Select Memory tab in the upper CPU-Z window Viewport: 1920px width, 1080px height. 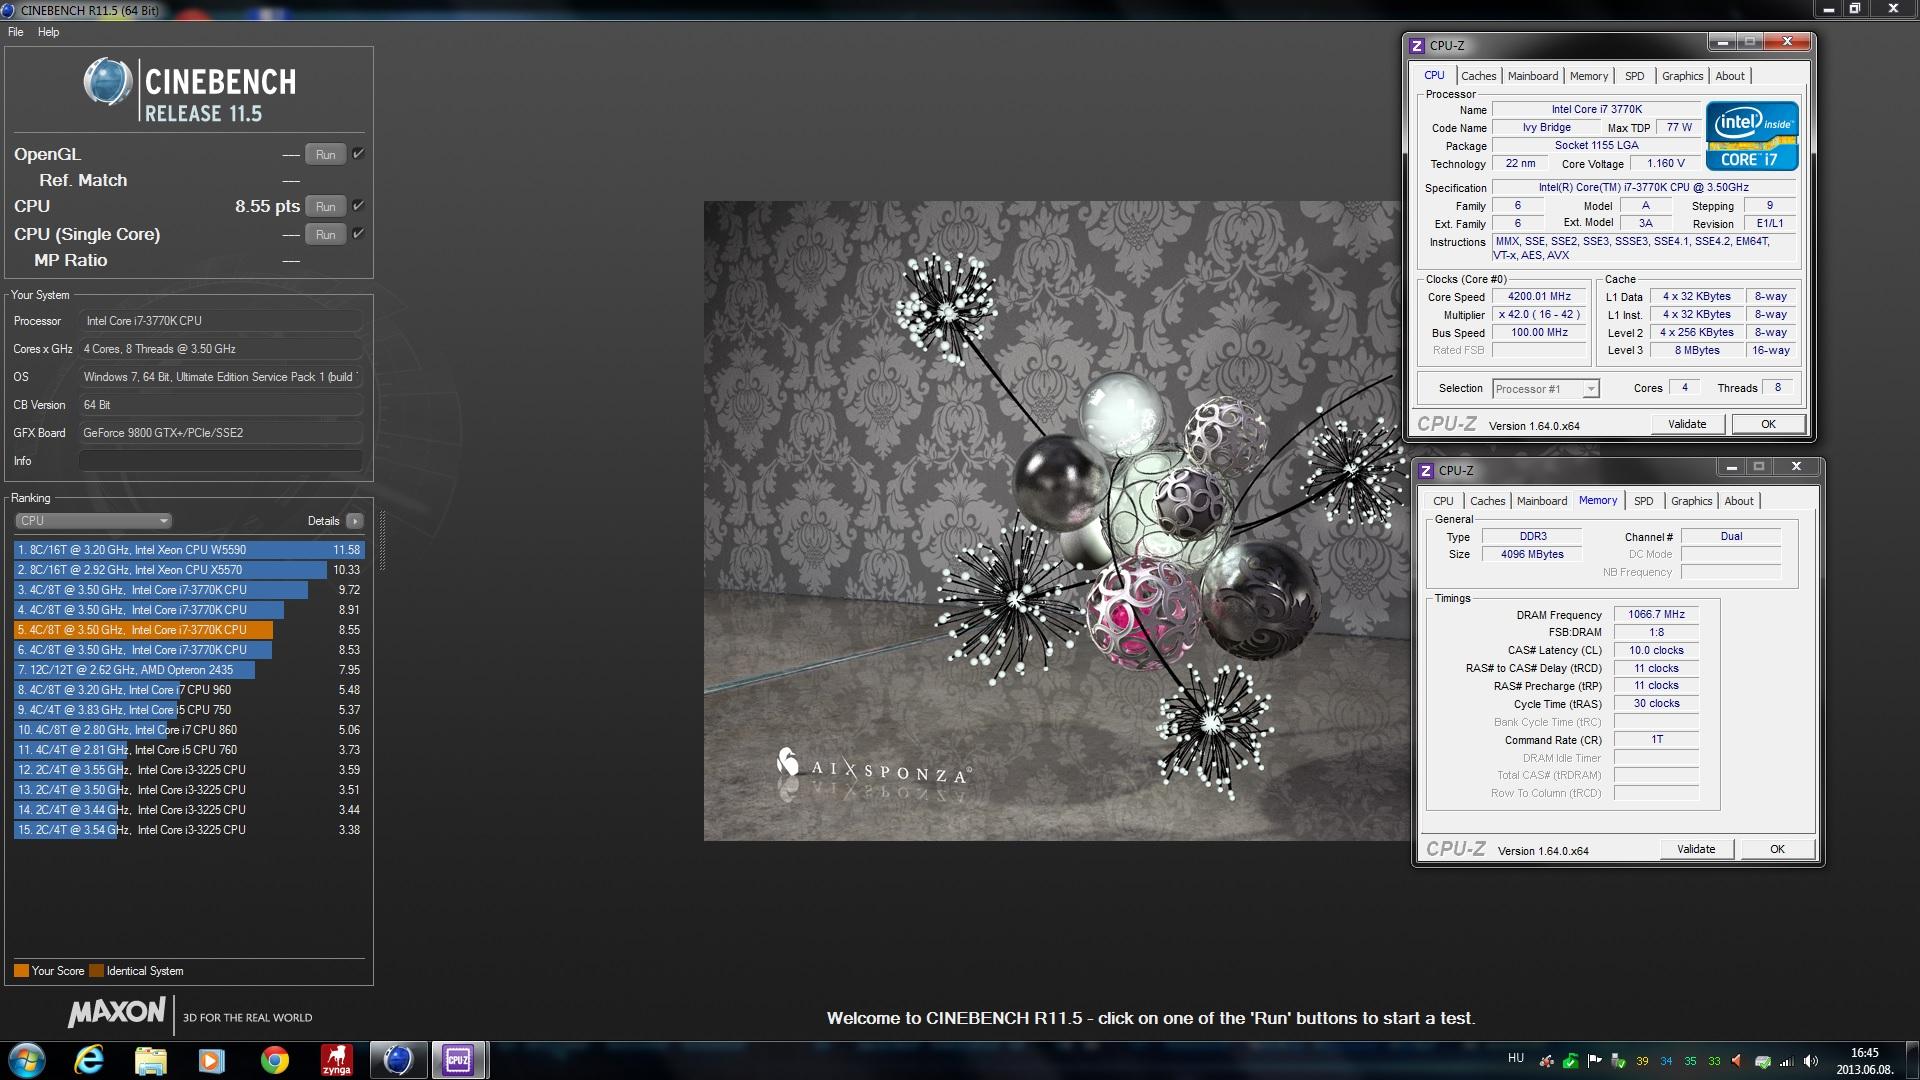pos(1588,76)
